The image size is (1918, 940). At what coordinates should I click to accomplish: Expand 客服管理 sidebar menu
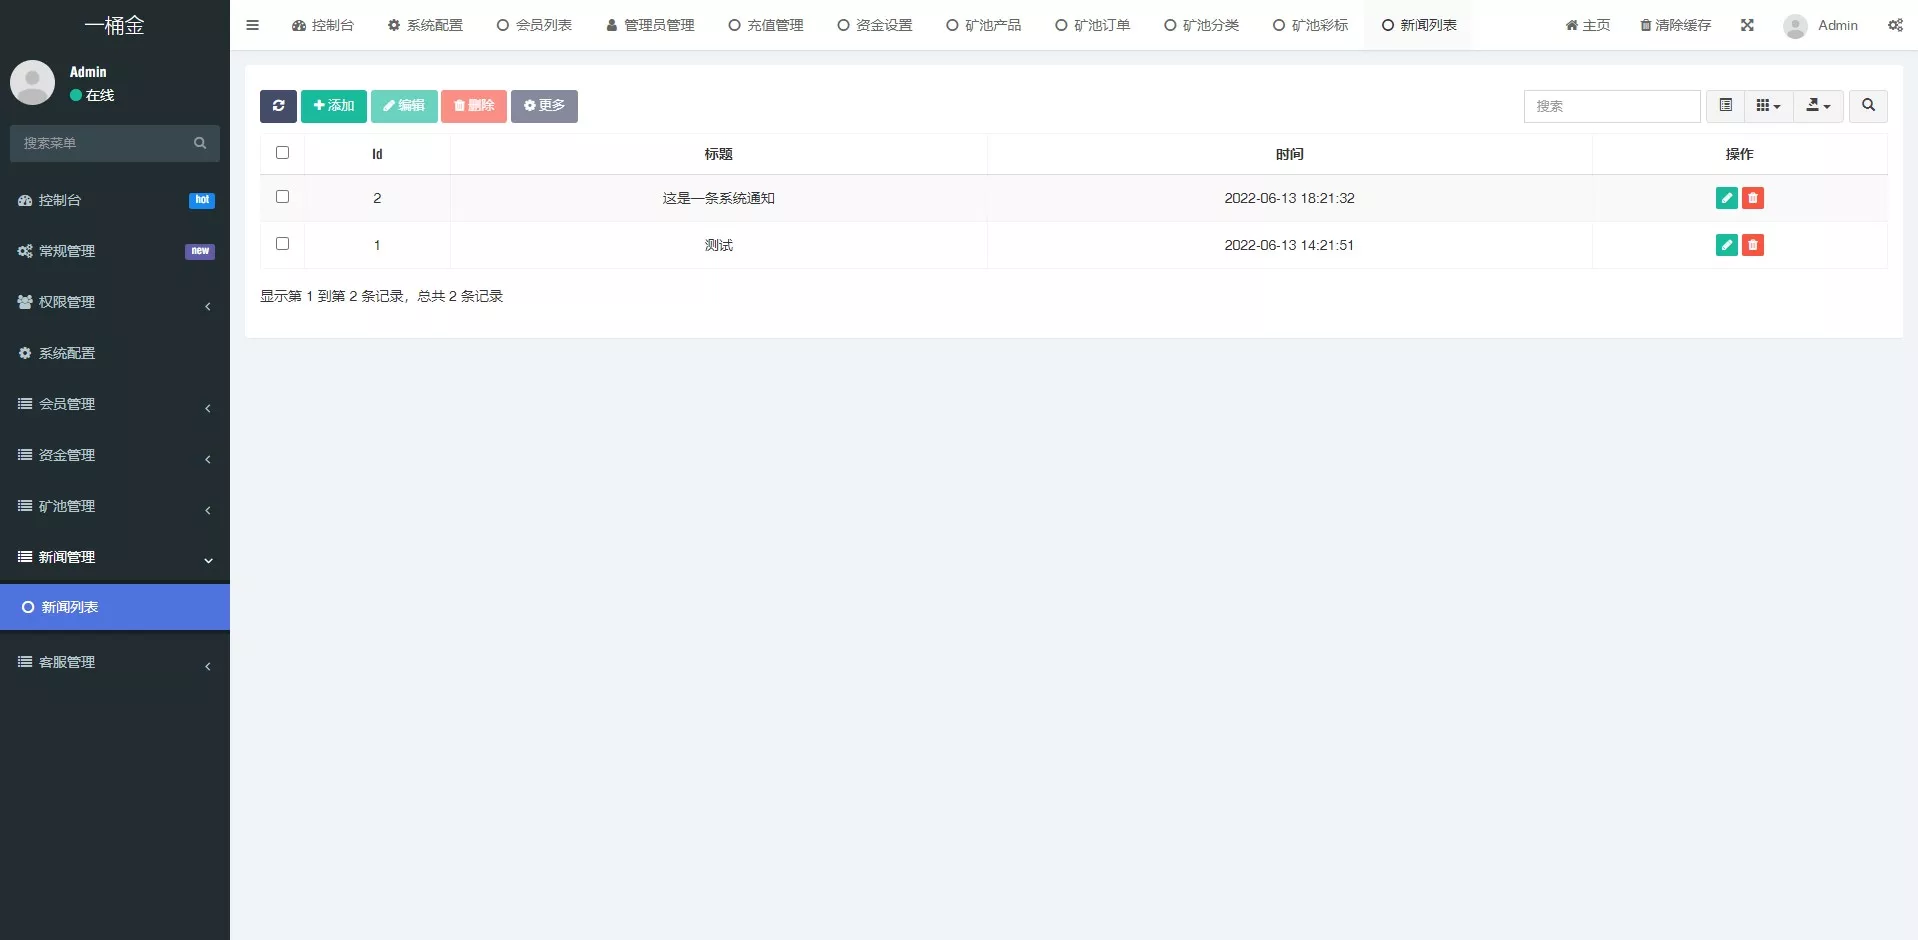point(115,662)
